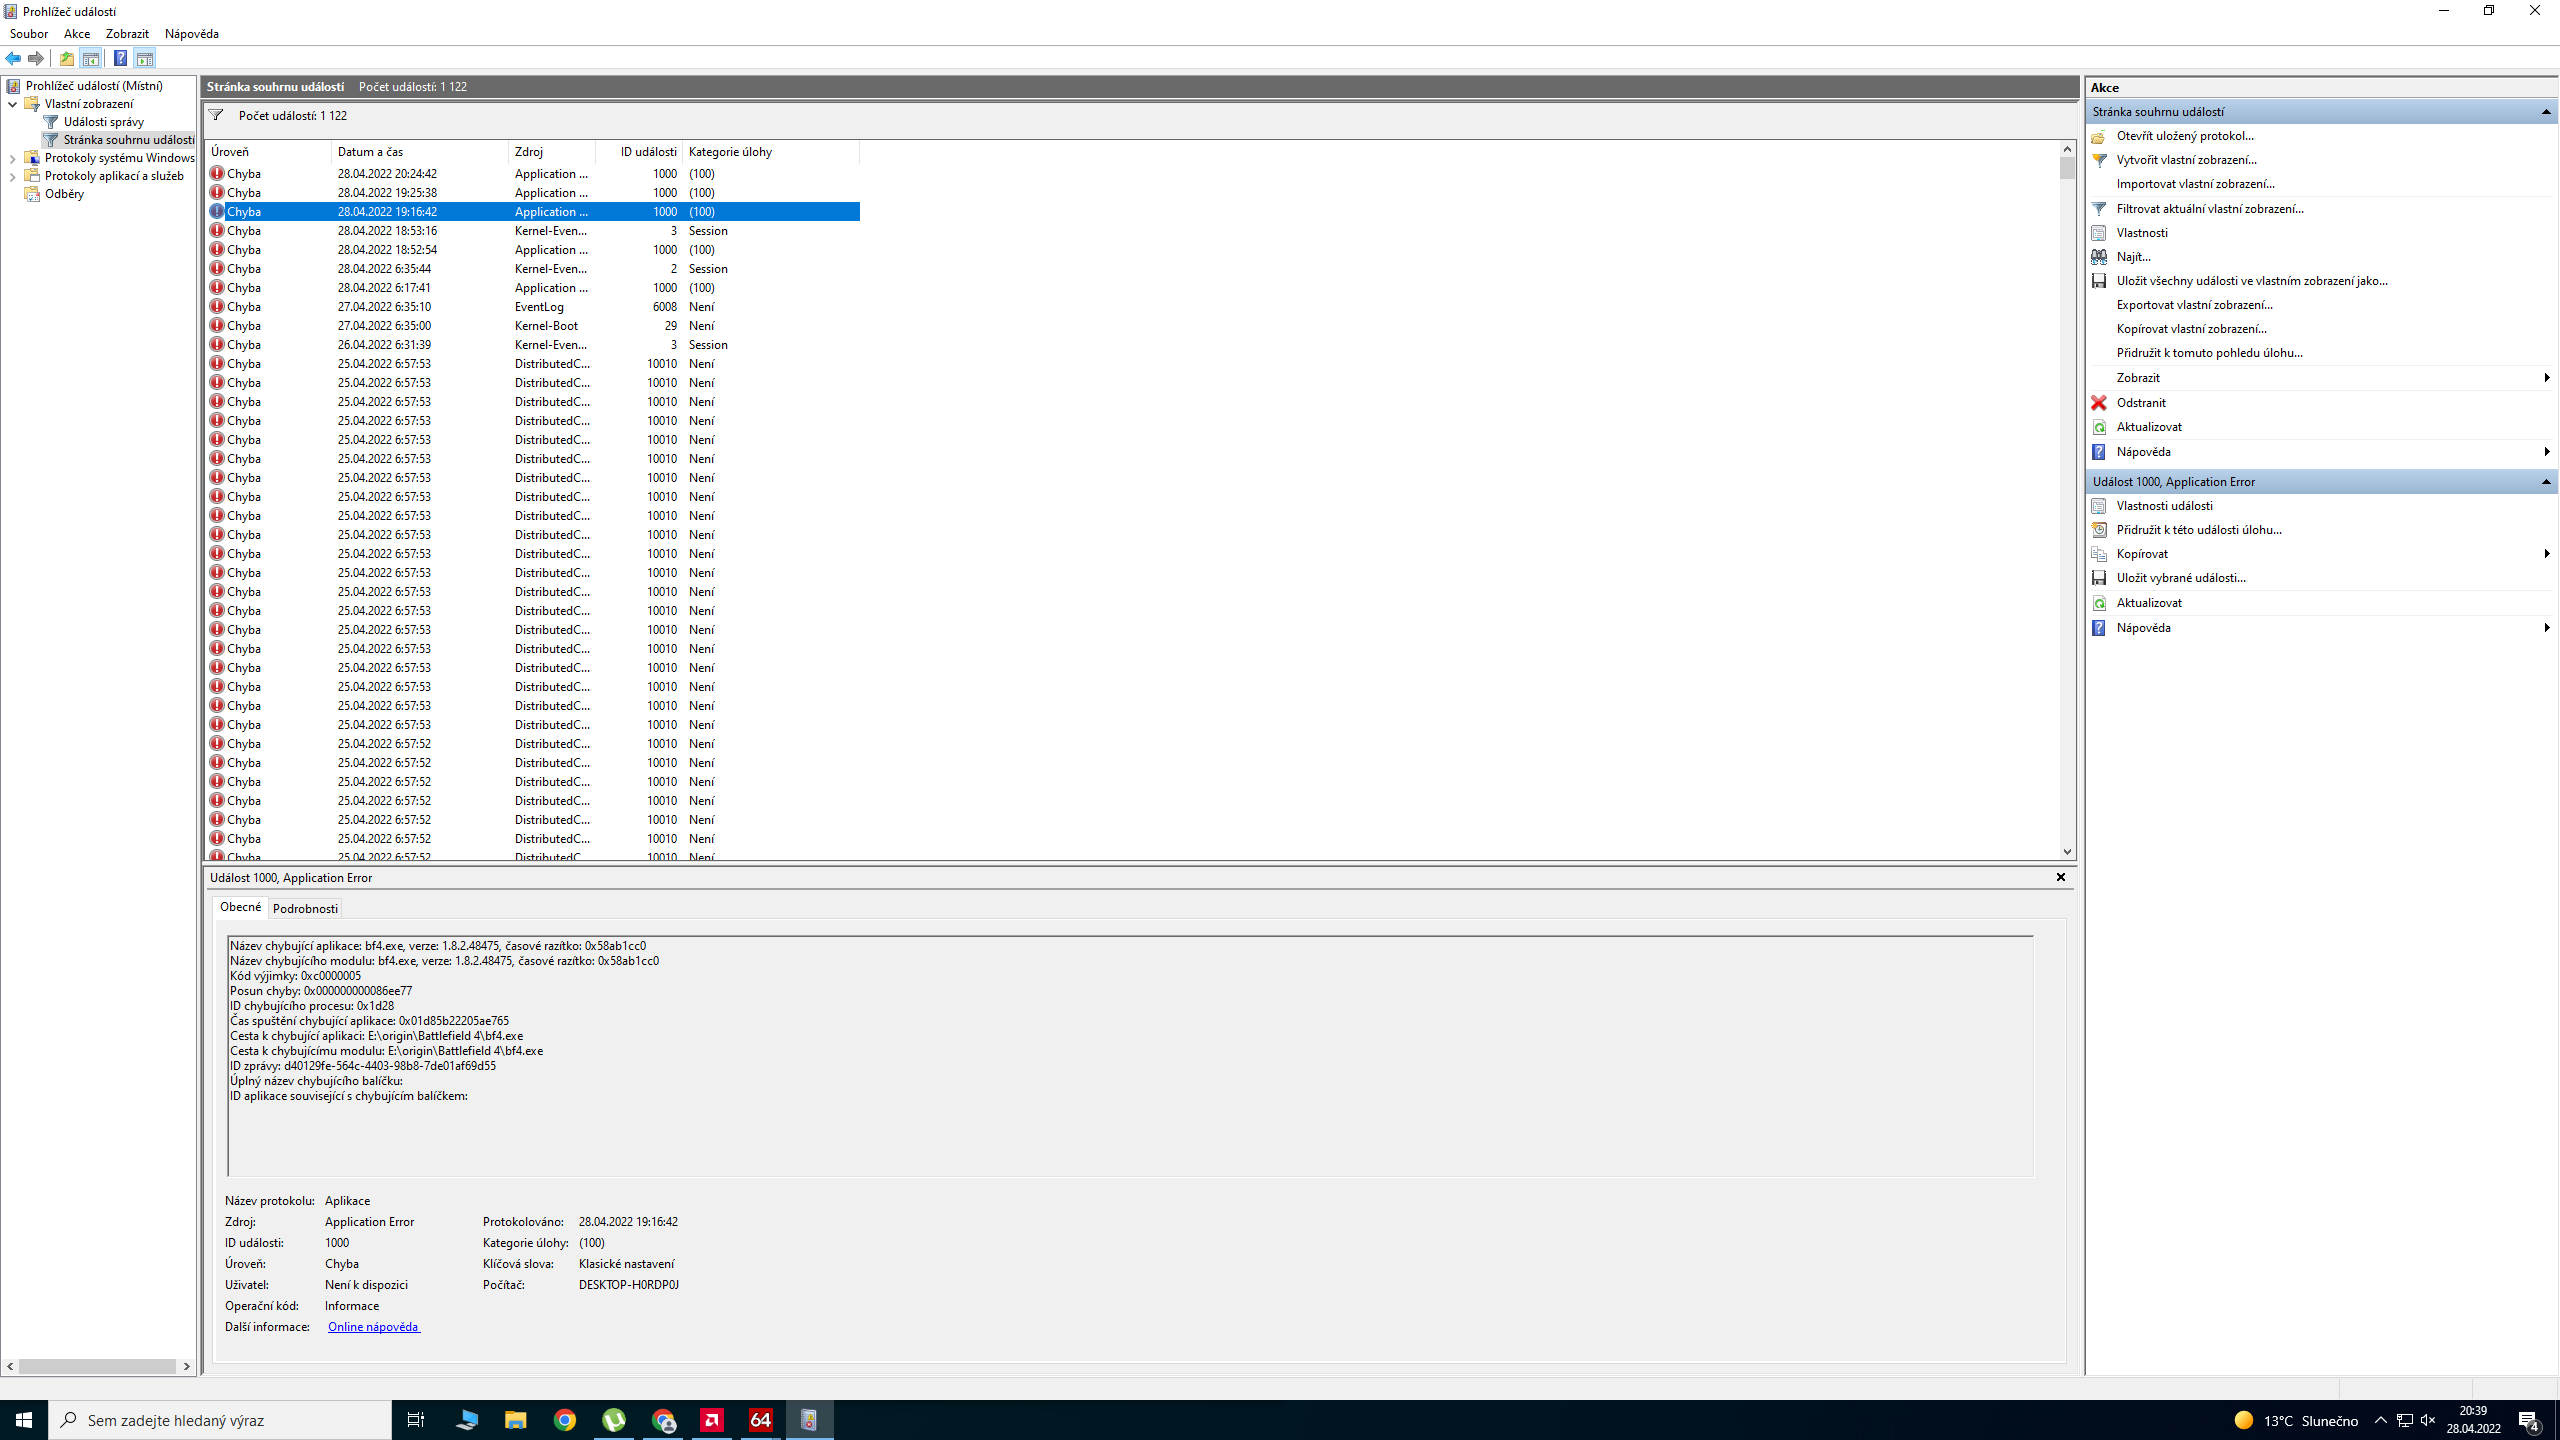Click red Odstranit delete icon
Screen dimensions: 2560x1440
tap(2099, 403)
